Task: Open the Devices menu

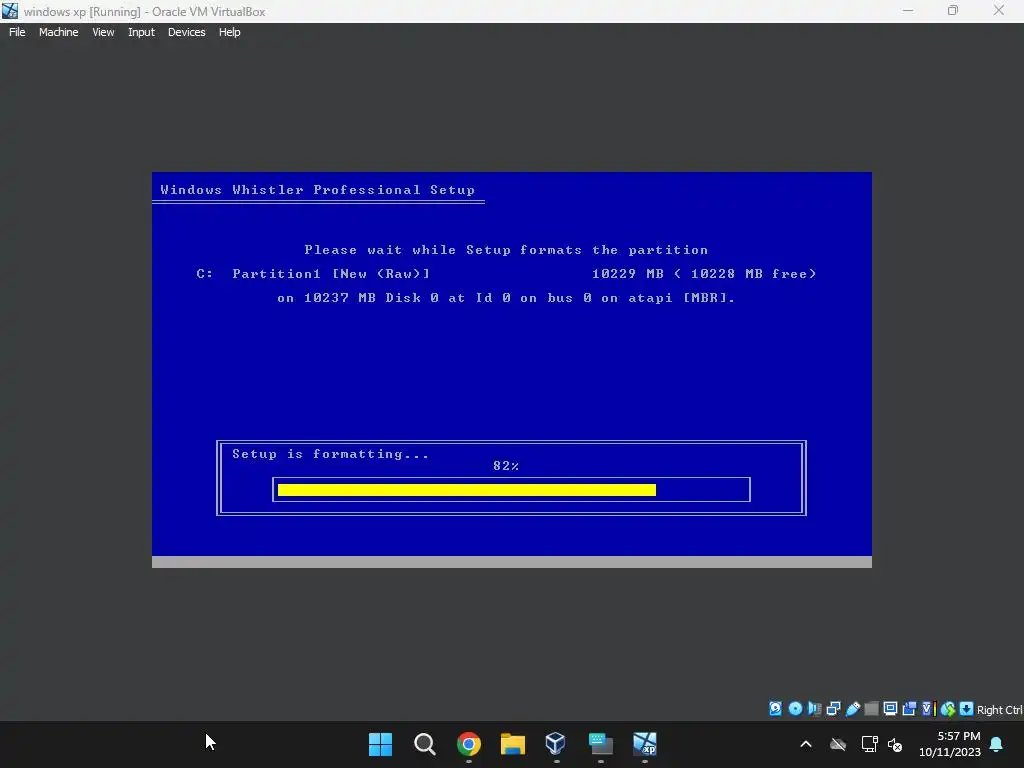Action: pyautogui.click(x=187, y=32)
